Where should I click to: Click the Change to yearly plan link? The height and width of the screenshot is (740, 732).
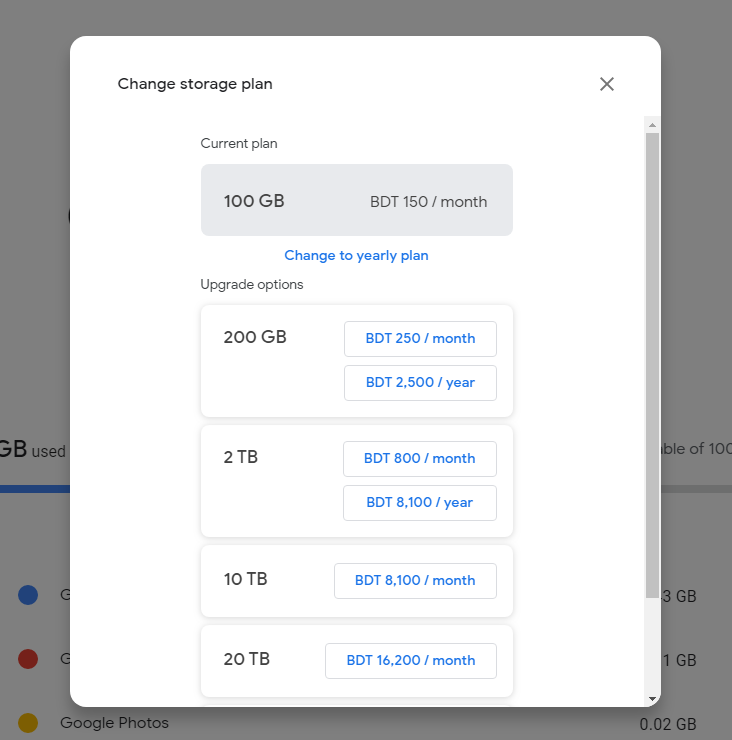356,255
